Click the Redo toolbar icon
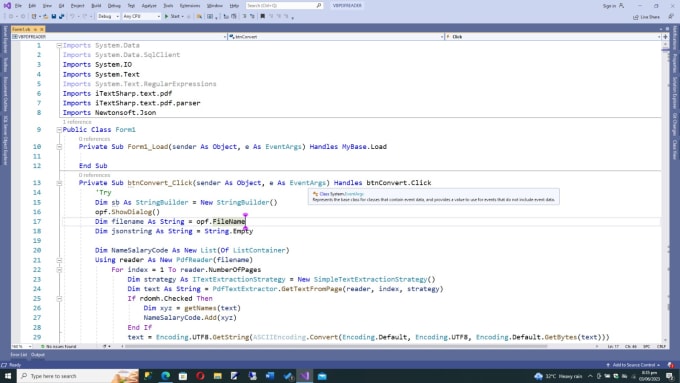This screenshot has height=383, width=680. pyautogui.click(x=85, y=16)
